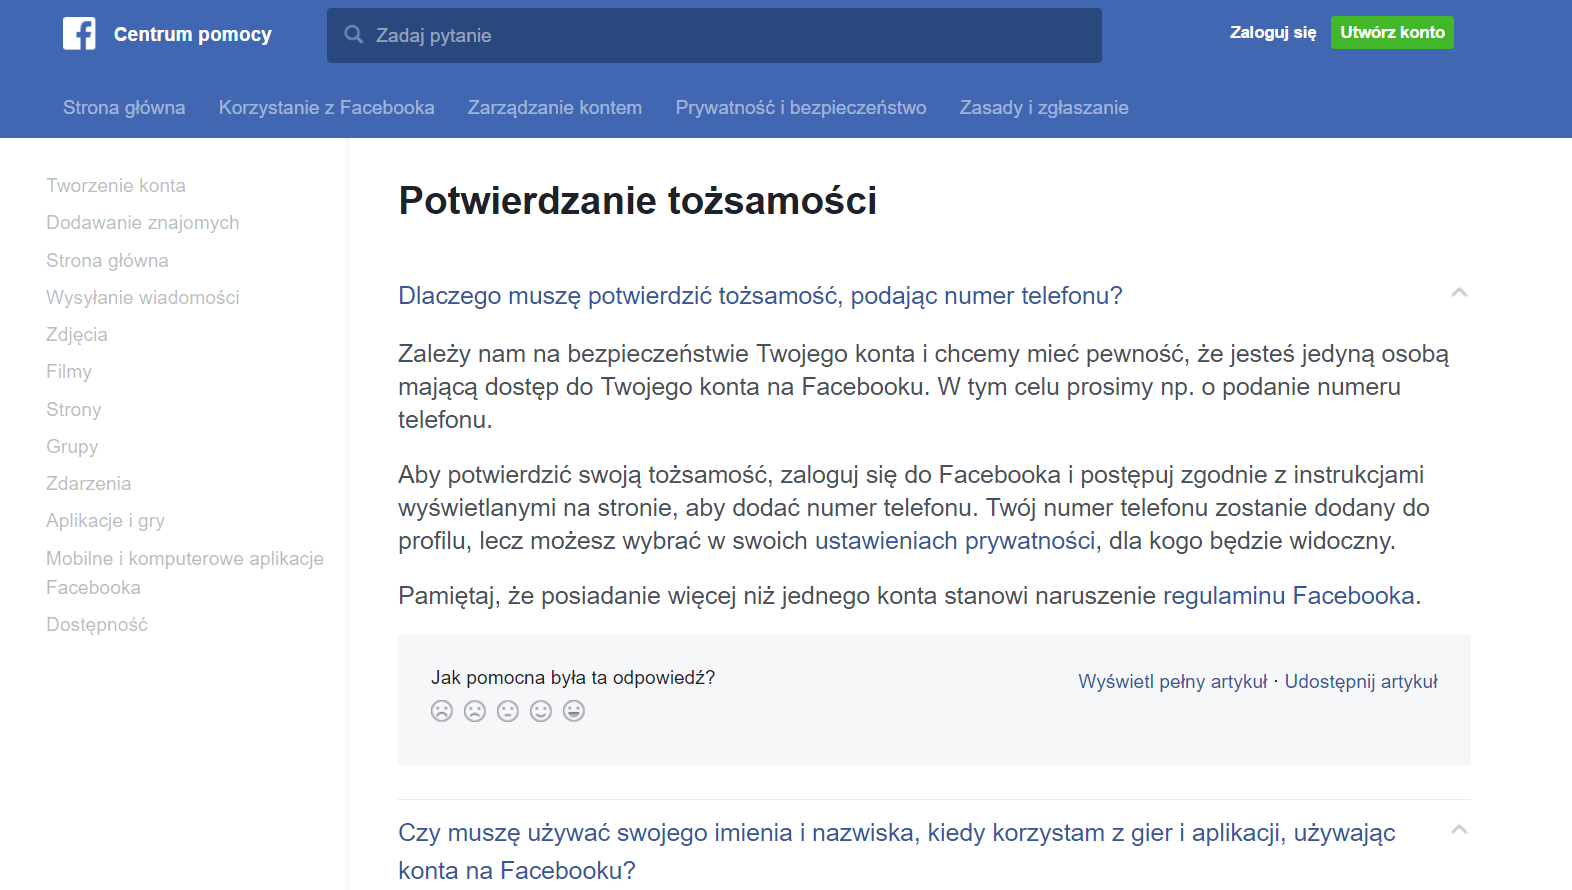
Task: Select Strony in sidebar
Action: pyautogui.click(x=74, y=410)
